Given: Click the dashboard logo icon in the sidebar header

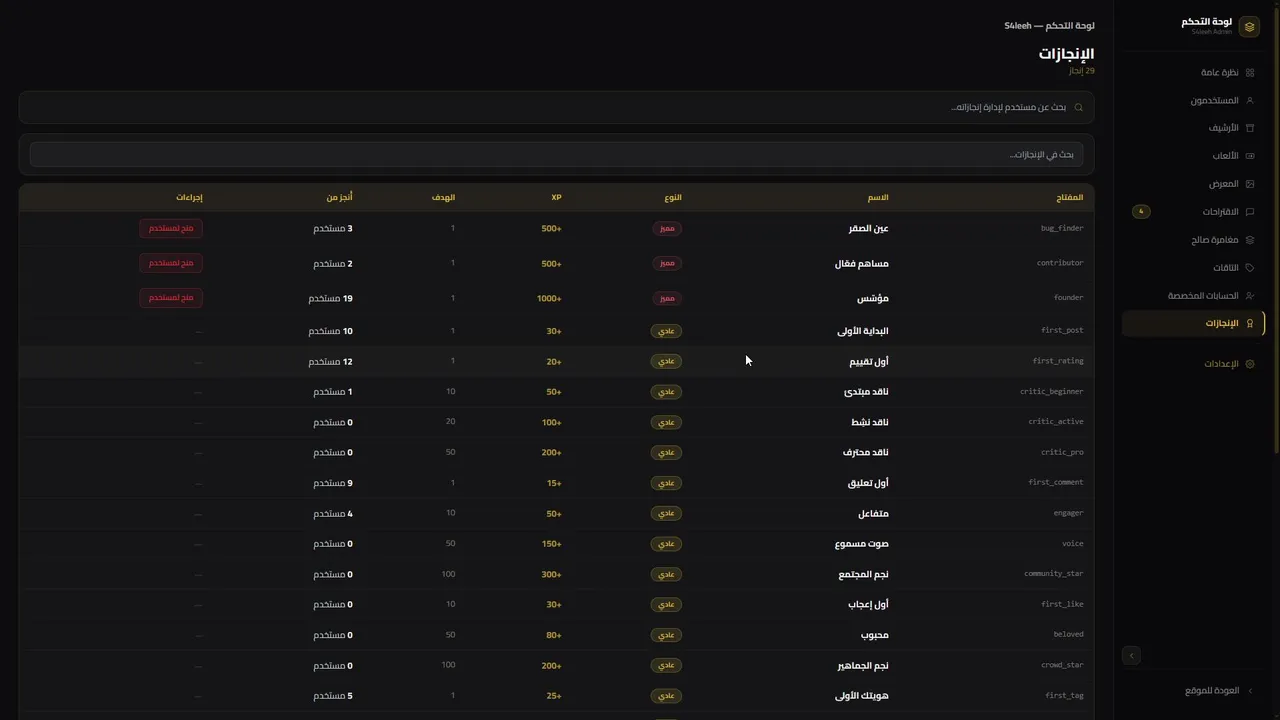Looking at the screenshot, I should point(1249,27).
